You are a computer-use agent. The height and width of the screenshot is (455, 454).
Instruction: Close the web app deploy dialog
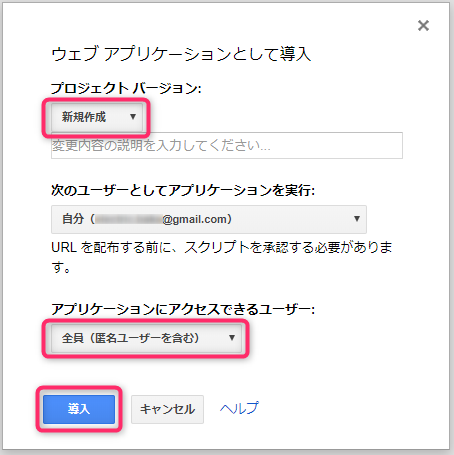[x=423, y=26]
